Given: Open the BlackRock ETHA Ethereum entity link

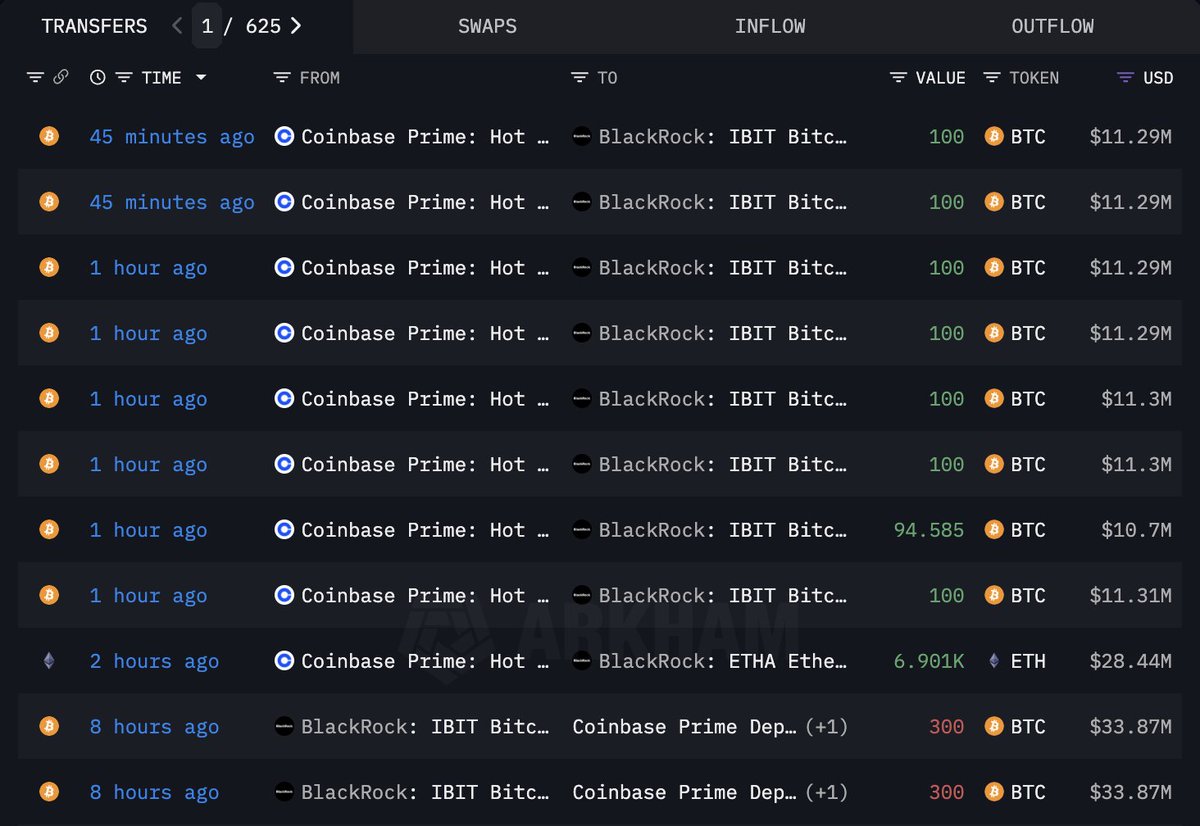Looking at the screenshot, I should pos(722,661).
